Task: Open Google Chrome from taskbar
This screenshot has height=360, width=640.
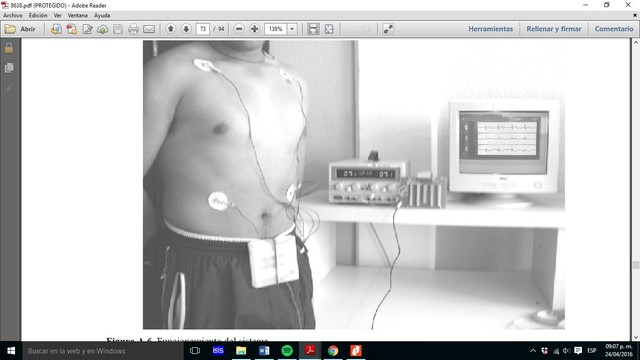Action: pyautogui.click(x=333, y=351)
